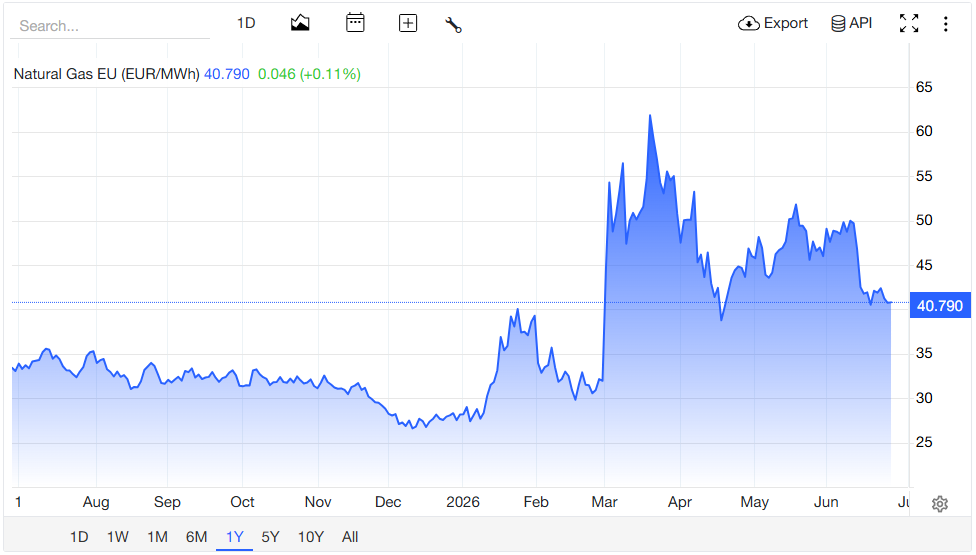Show the 10Y time range

coord(311,536)
